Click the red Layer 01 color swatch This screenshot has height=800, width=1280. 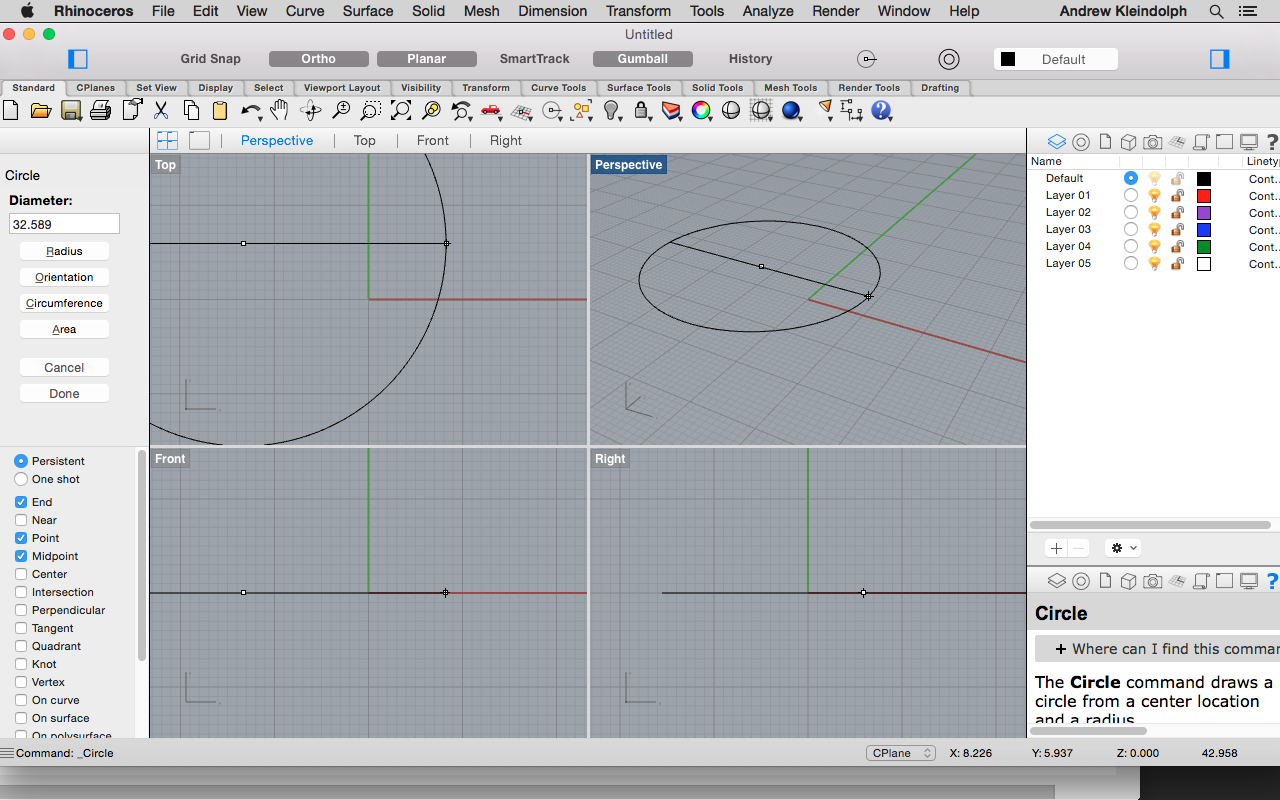click(x=1204, y=195)
